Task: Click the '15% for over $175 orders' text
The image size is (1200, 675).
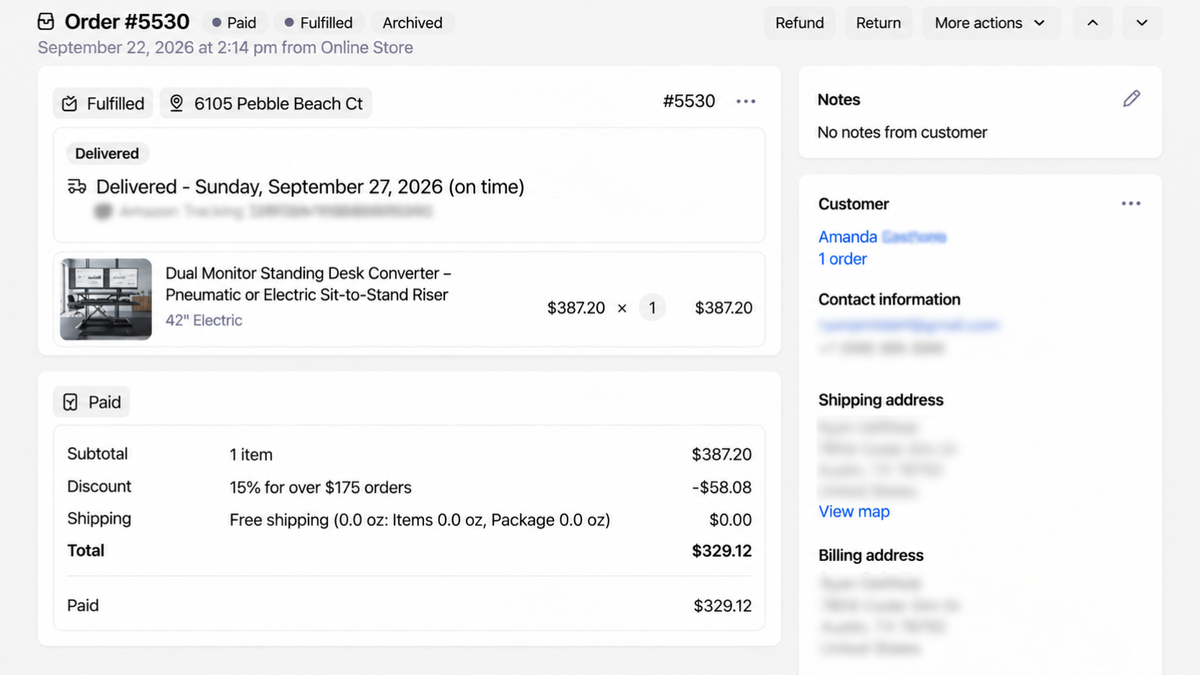Action: (x=320, y=487)
